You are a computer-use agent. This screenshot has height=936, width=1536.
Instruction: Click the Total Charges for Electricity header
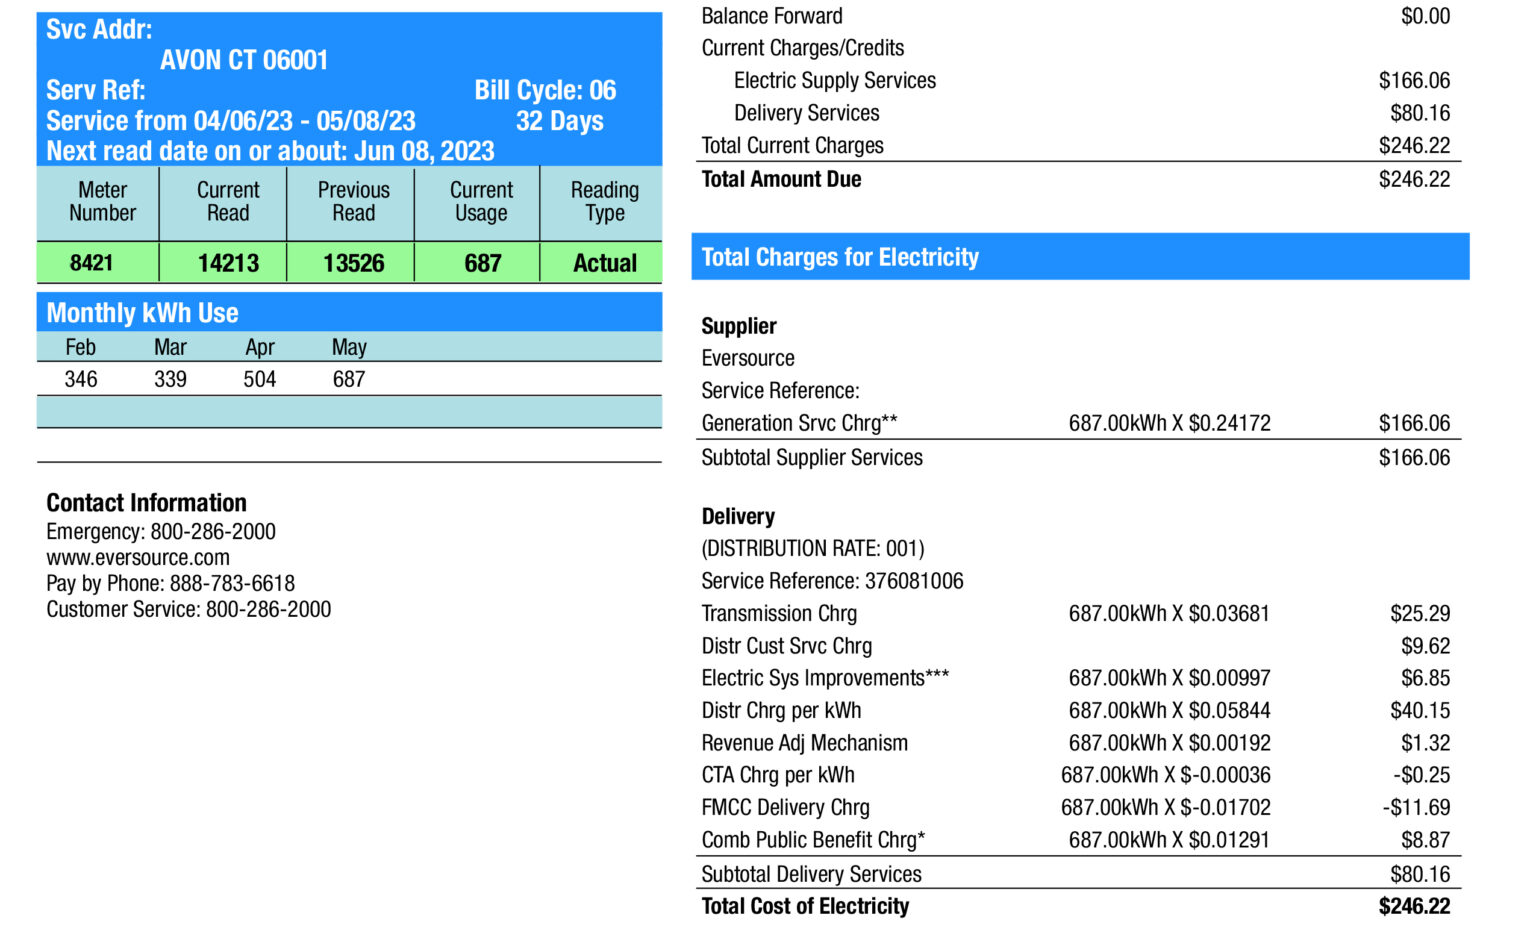coord(840,258)
